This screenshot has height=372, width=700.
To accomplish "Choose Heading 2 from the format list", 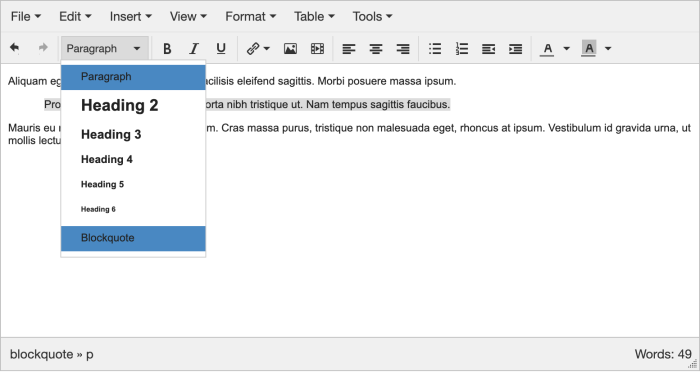I will tap(133, 105).
